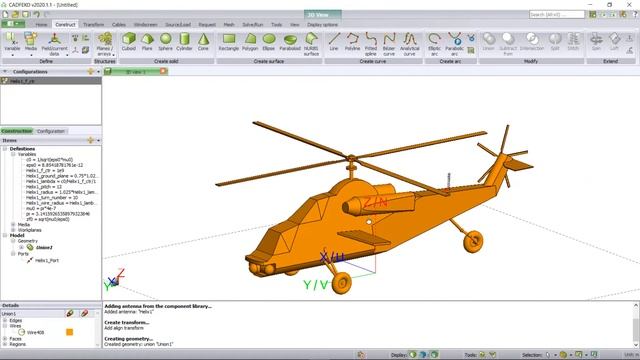Collapse the Variables tree node

(13, 154)
